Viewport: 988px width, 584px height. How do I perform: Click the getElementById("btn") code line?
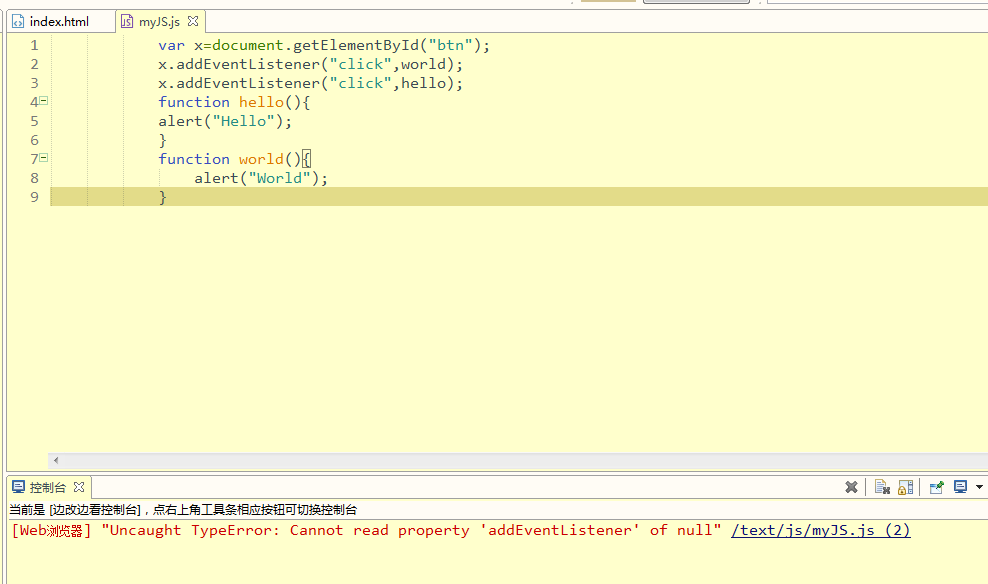point(324,45)
